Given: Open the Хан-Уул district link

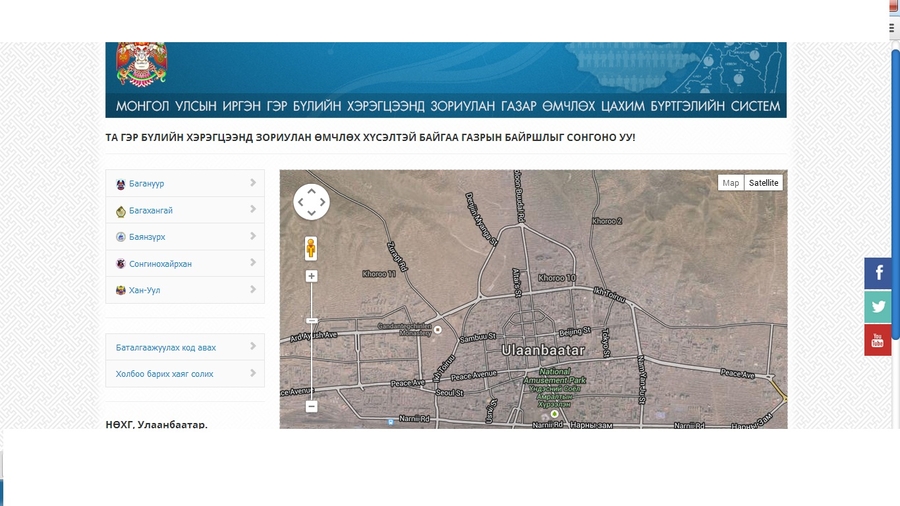Looking at the screenshot, I should pos(144,290).
